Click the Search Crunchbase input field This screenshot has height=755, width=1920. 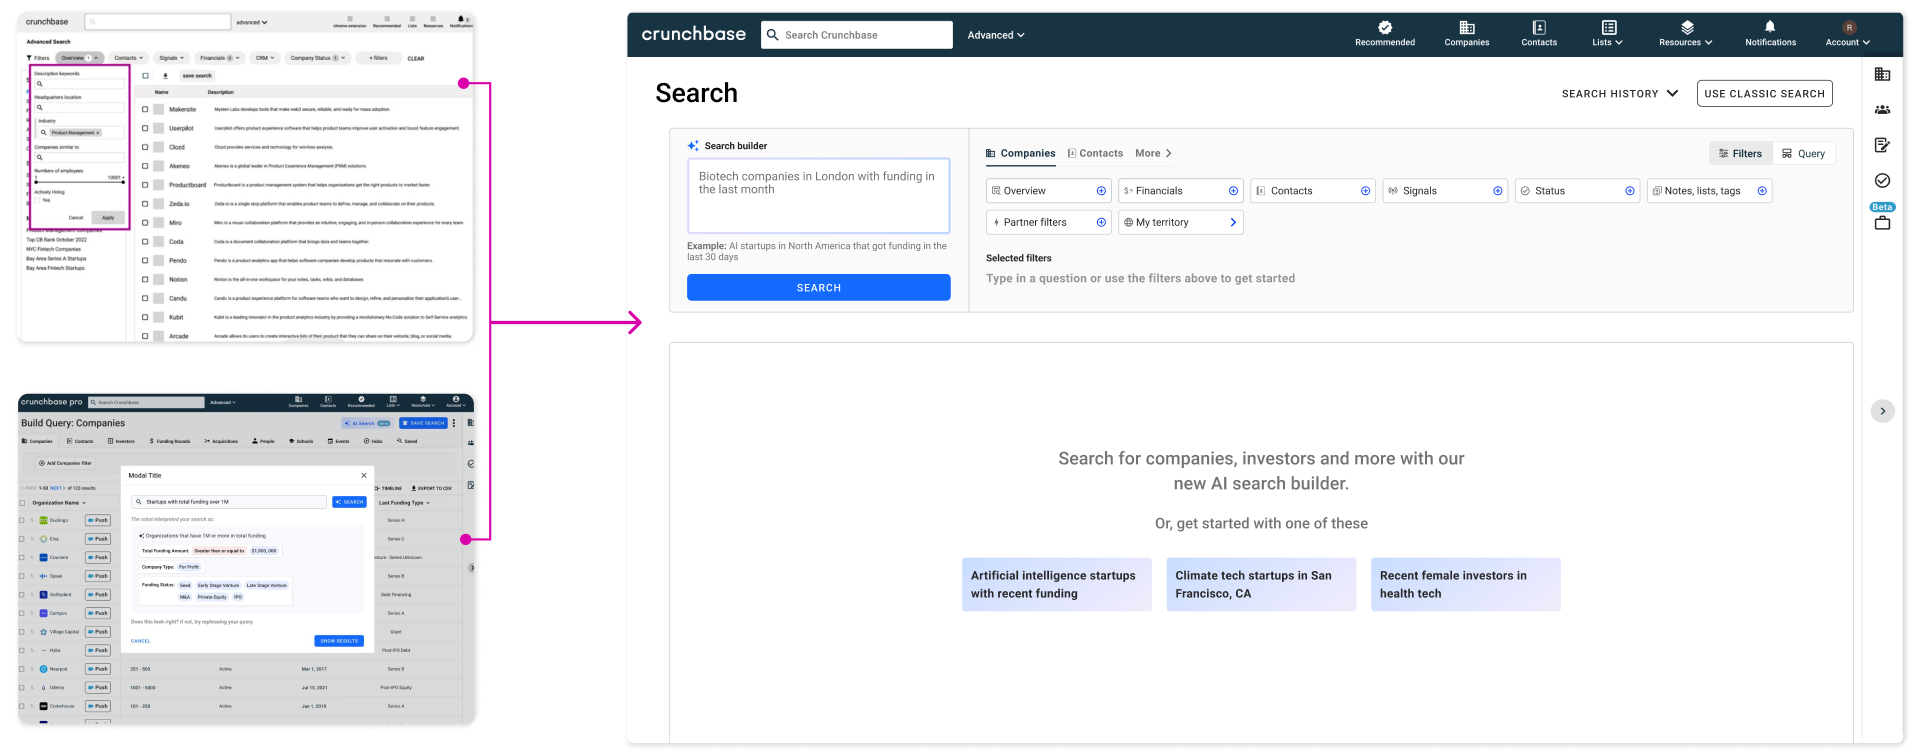[857, 35]
